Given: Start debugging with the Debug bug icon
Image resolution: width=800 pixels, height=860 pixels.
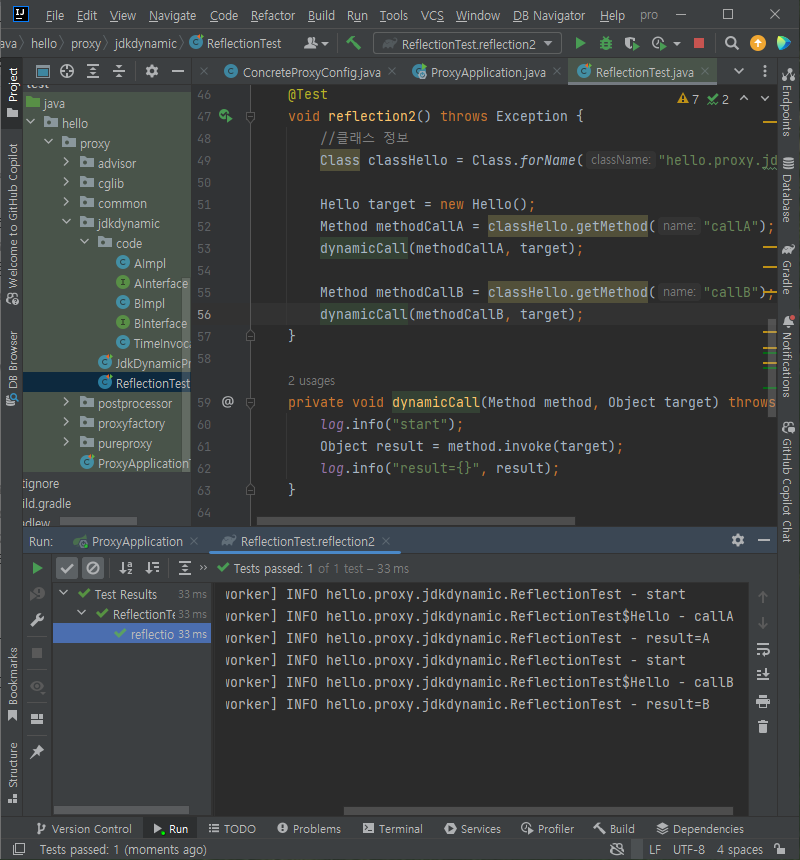Looking at the screenshot, I should 606,44.
